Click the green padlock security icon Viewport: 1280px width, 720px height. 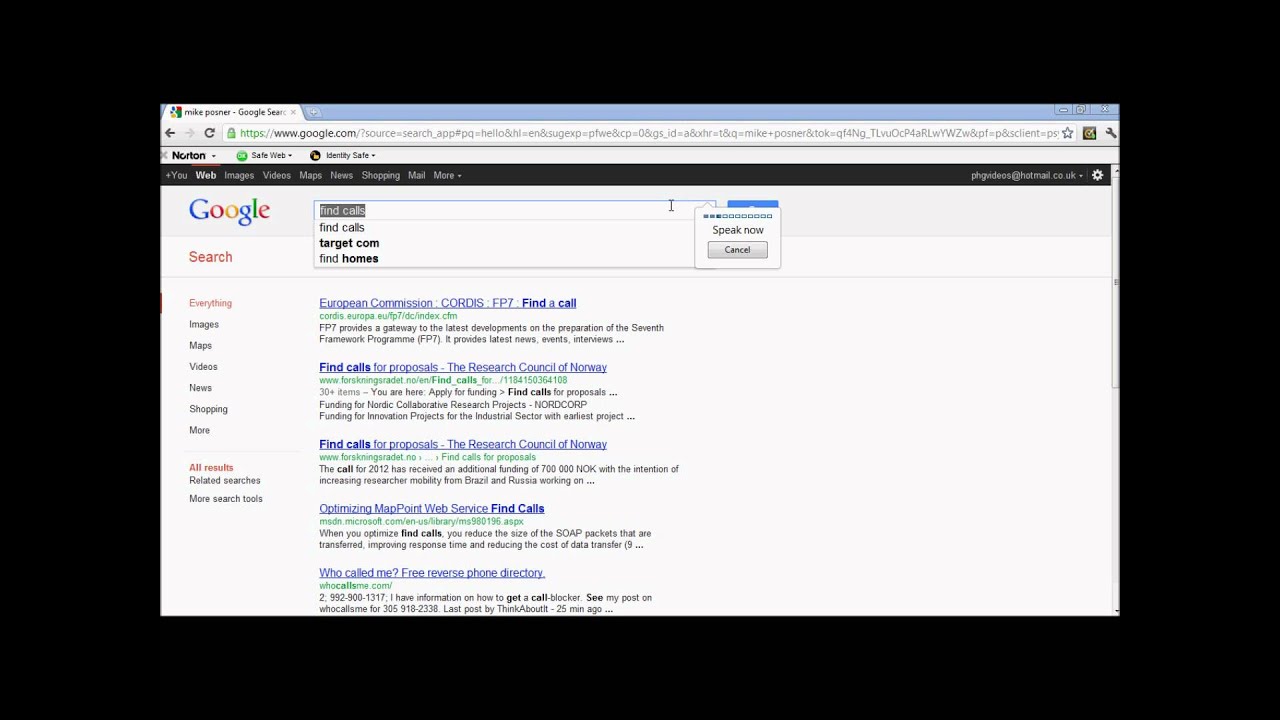pyautogui.click(x=231, y=133)
